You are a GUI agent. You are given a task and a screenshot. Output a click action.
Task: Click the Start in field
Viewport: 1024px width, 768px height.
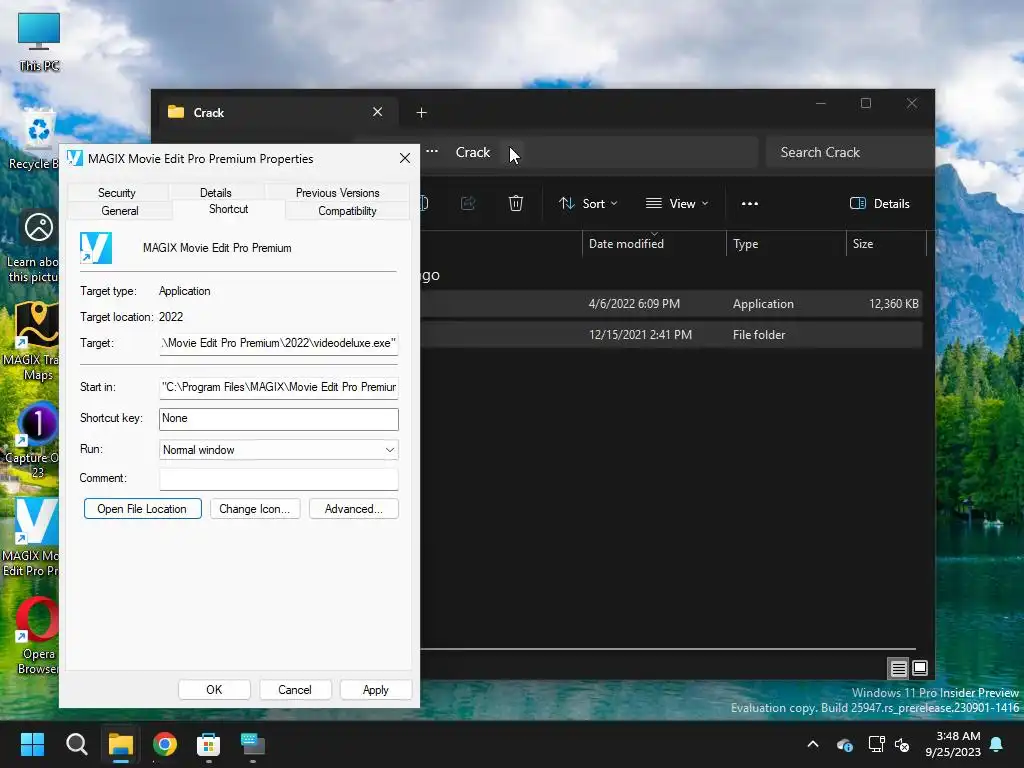click(x=279, y=387)
